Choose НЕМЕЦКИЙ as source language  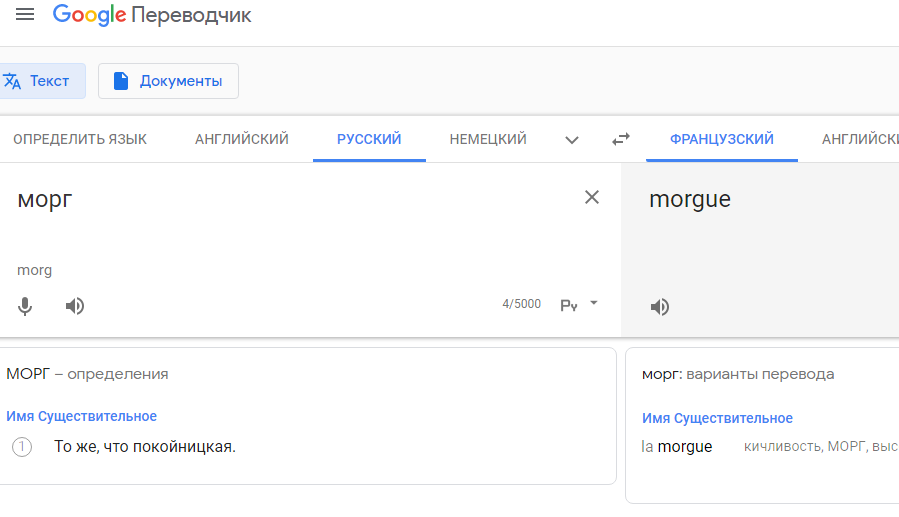pyautogui.click(x=488, y=139)
